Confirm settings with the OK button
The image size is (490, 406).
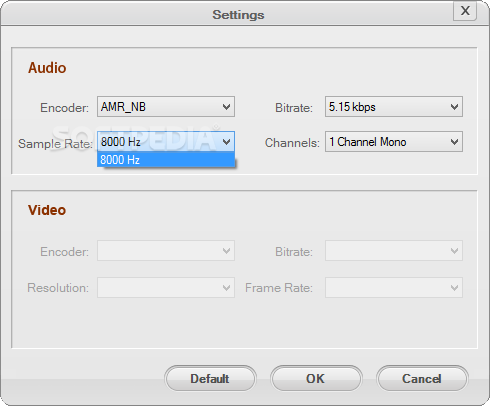click(316, 379)
